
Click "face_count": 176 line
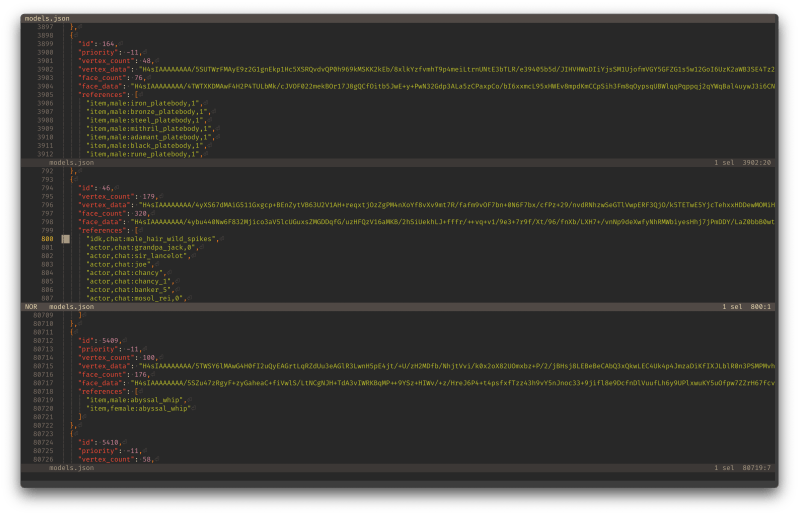(x=114, y=374)
